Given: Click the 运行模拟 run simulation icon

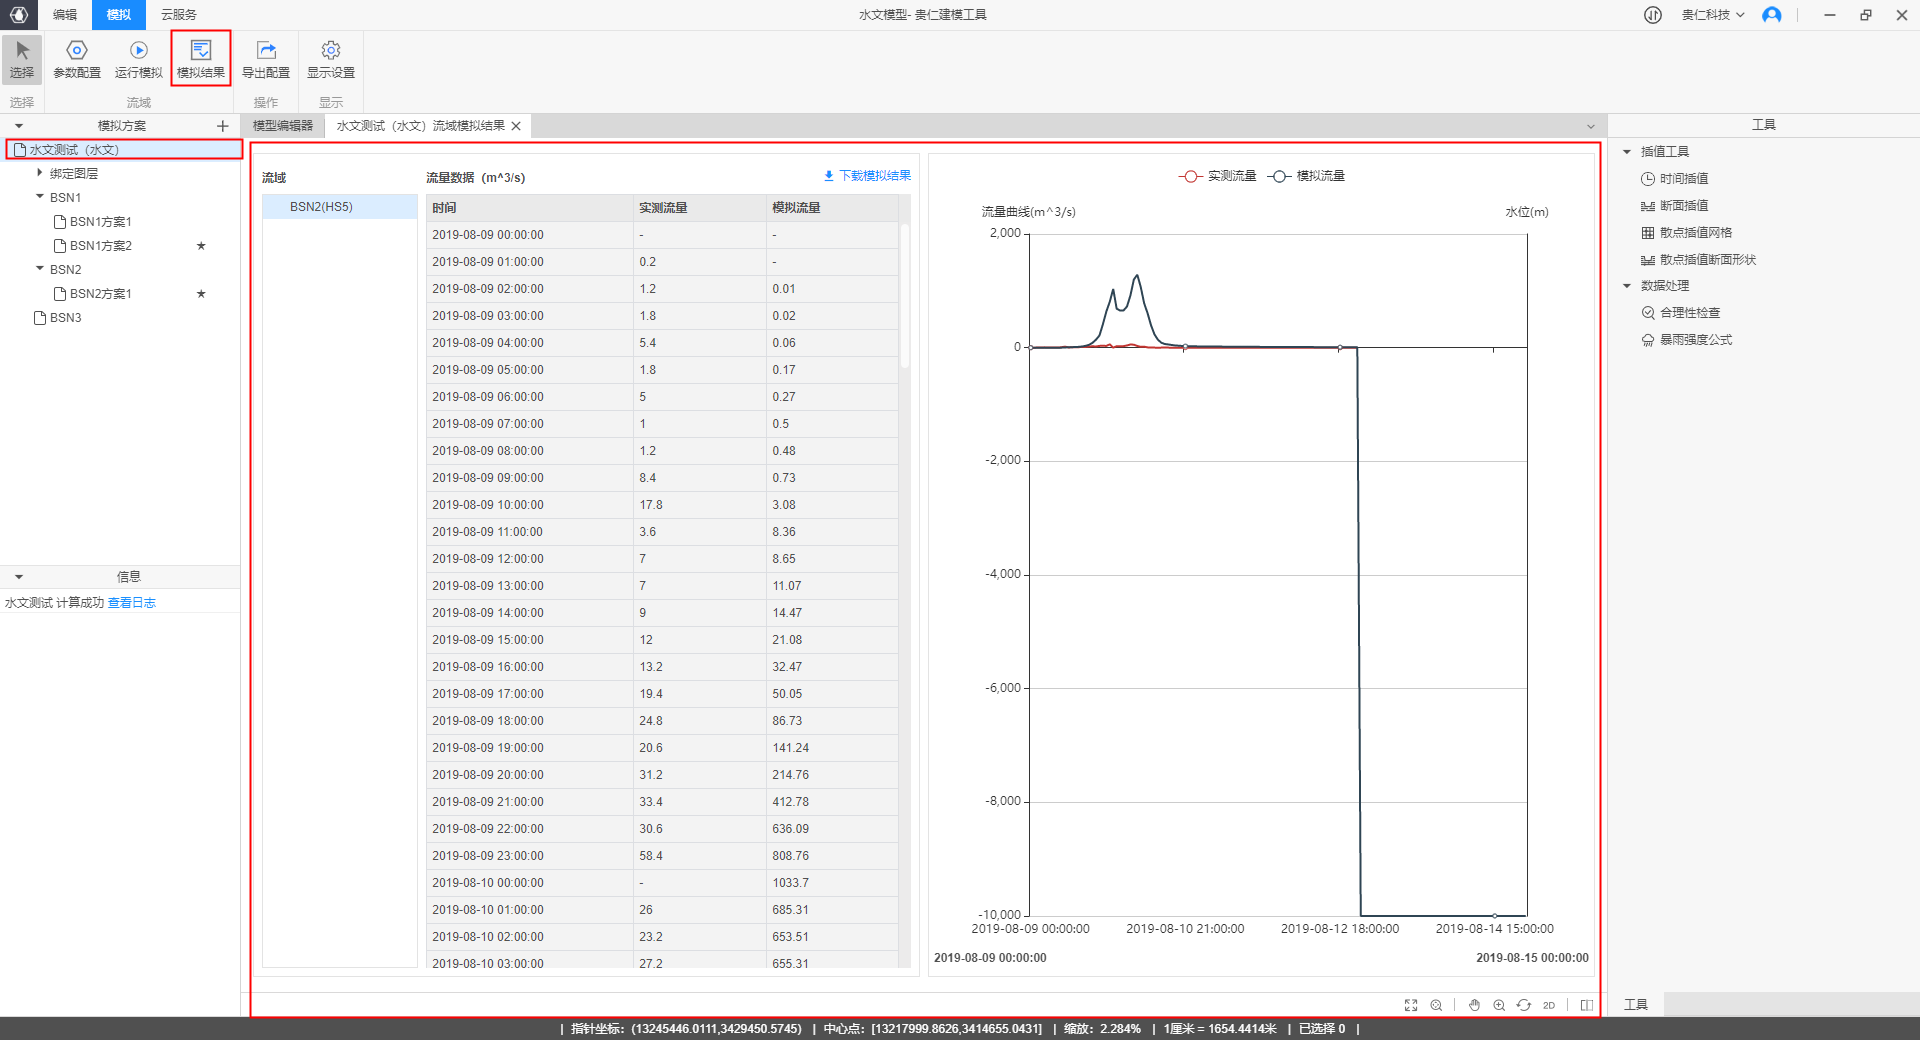Looking at the screenshot, I should coord(138,58).
